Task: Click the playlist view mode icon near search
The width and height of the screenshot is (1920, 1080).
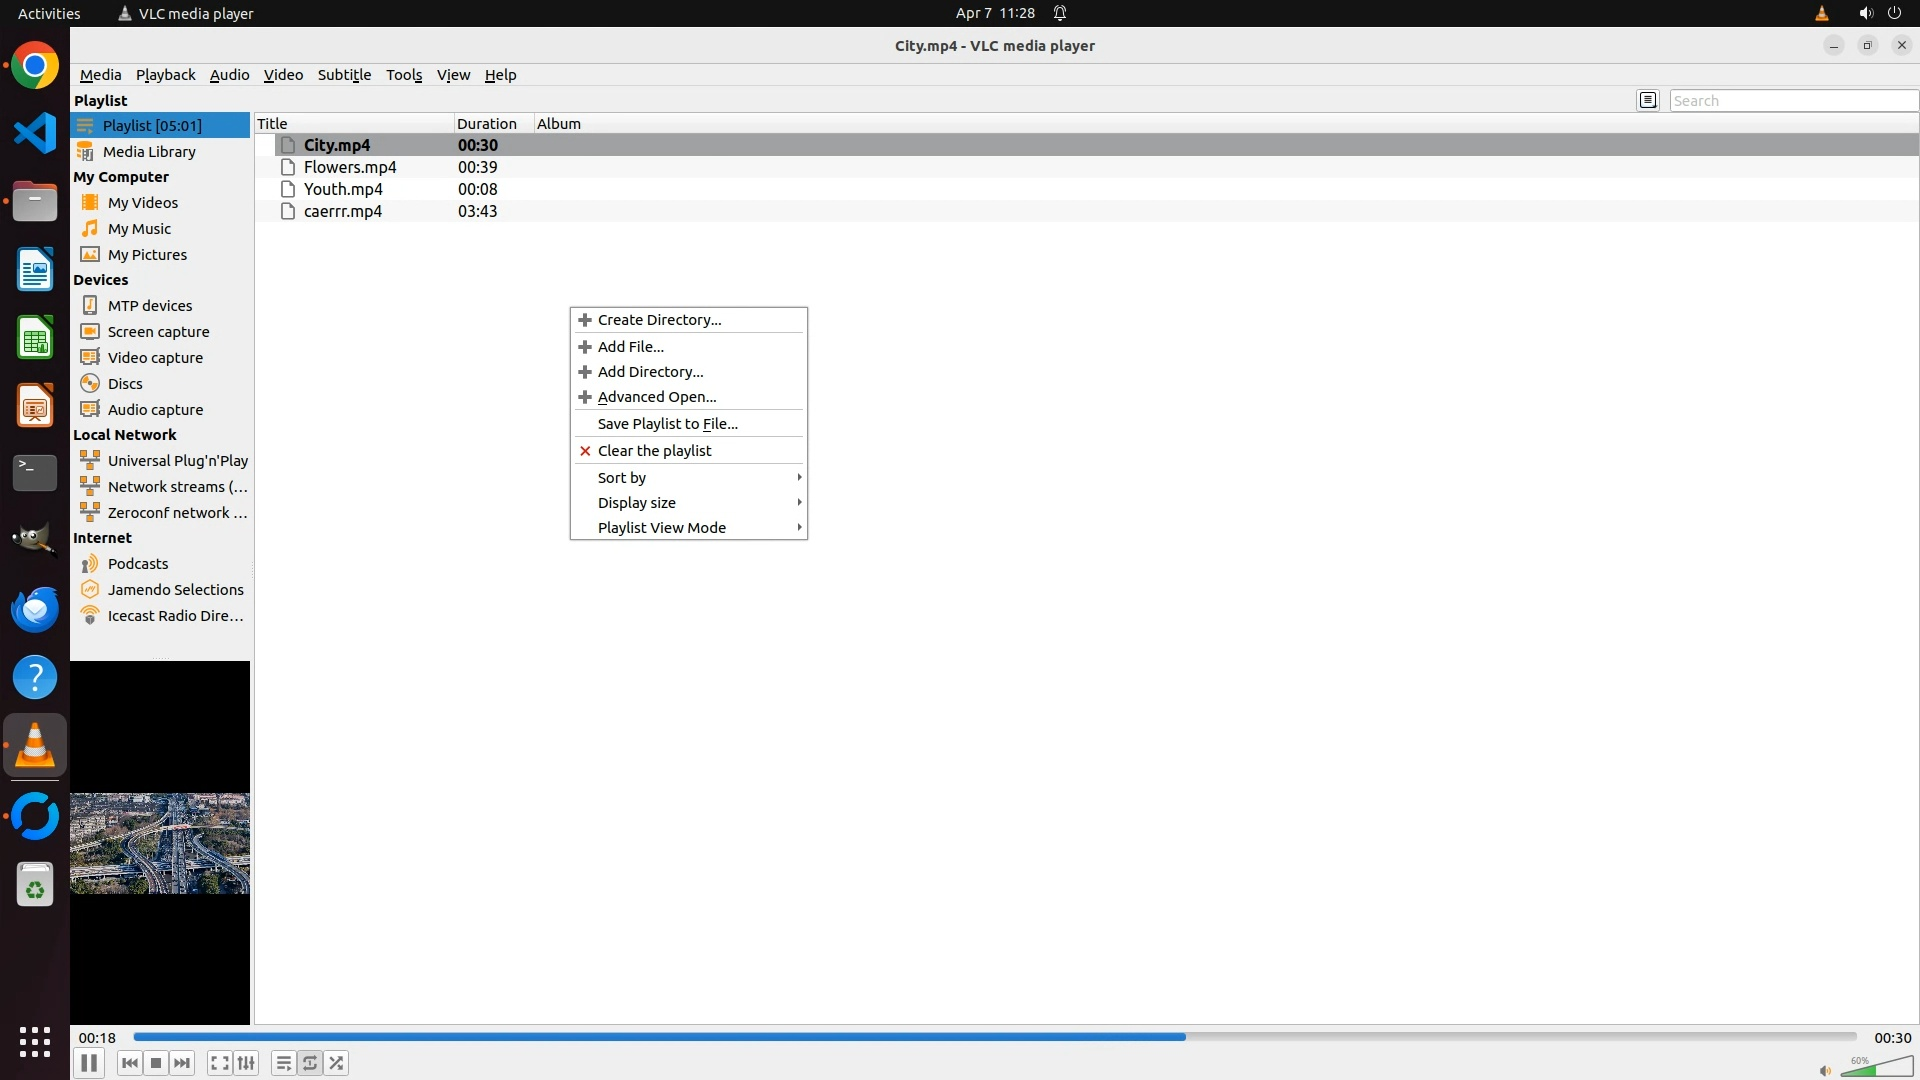Action: click(x=1648, y=100)
